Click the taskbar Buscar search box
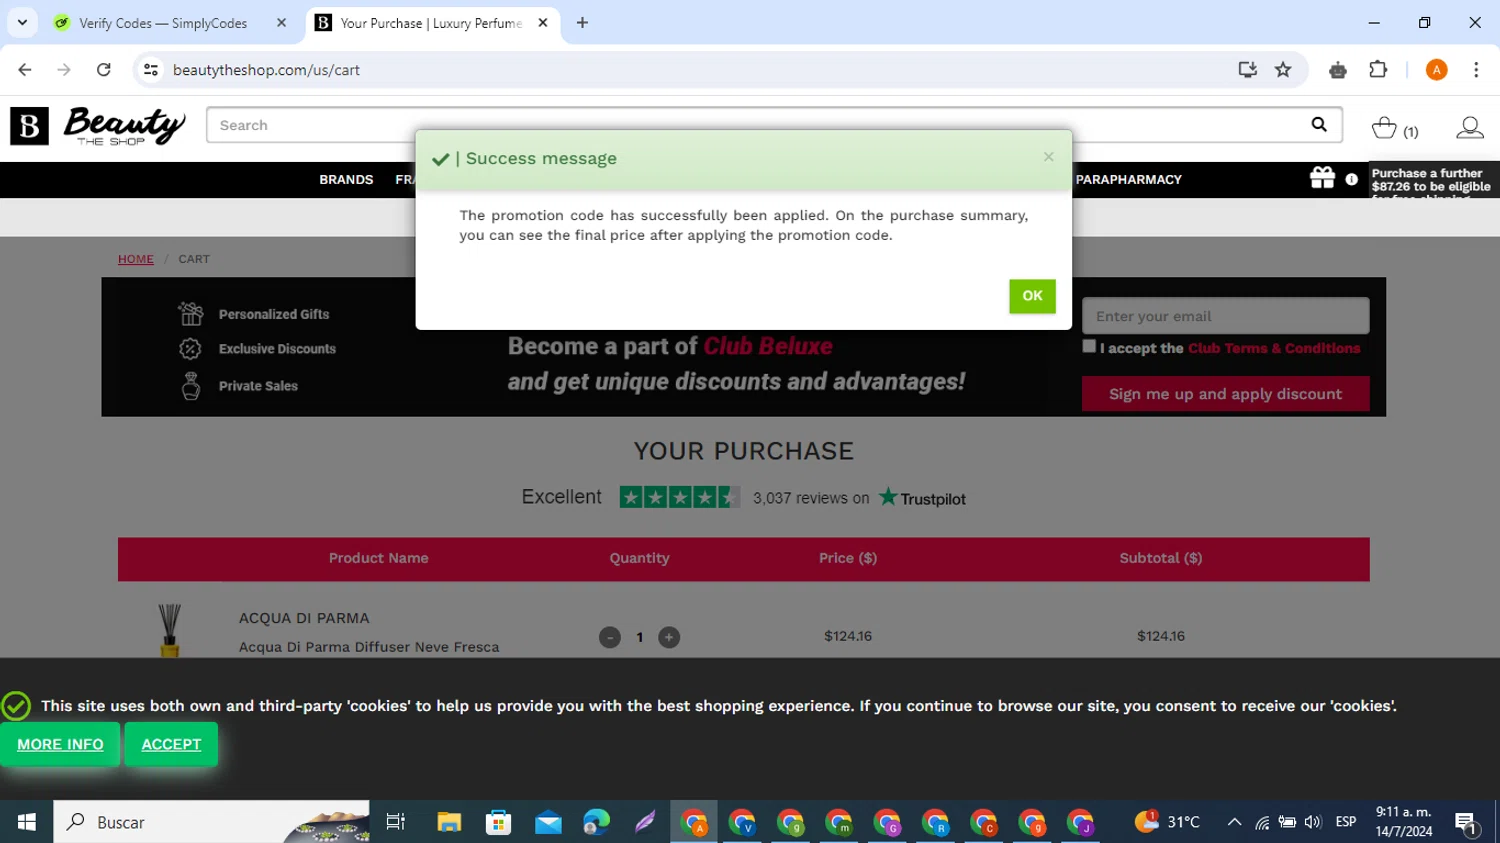Image resolution: width=1500 pixels, height=843 pixels. 211,822
